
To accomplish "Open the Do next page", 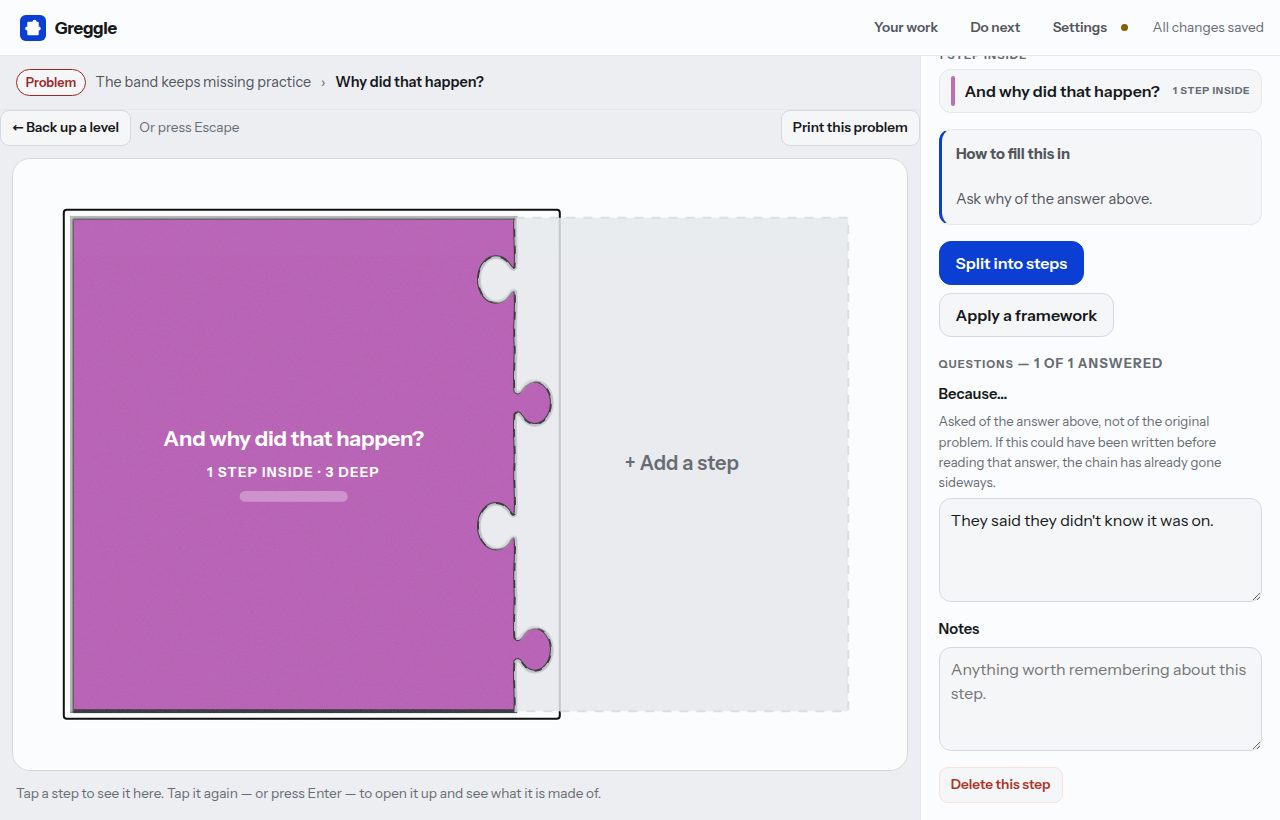I will [995, 27].
